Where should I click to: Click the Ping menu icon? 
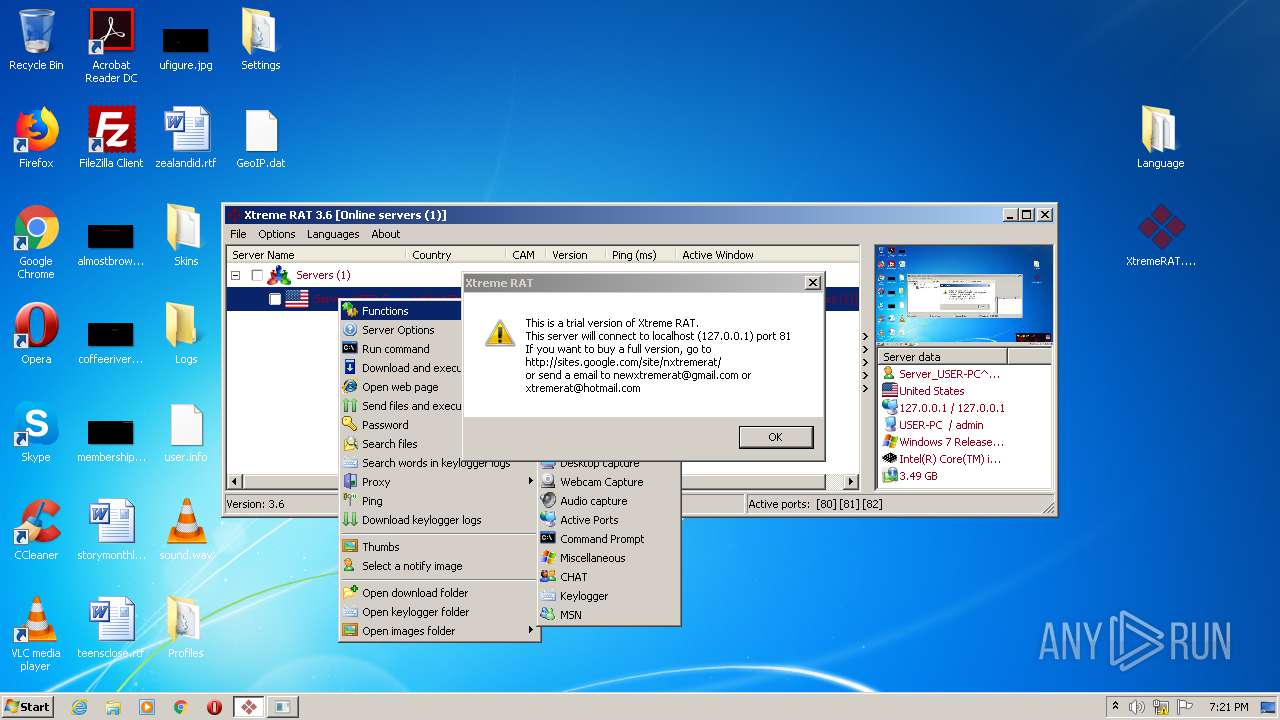[x=350, y=501]
